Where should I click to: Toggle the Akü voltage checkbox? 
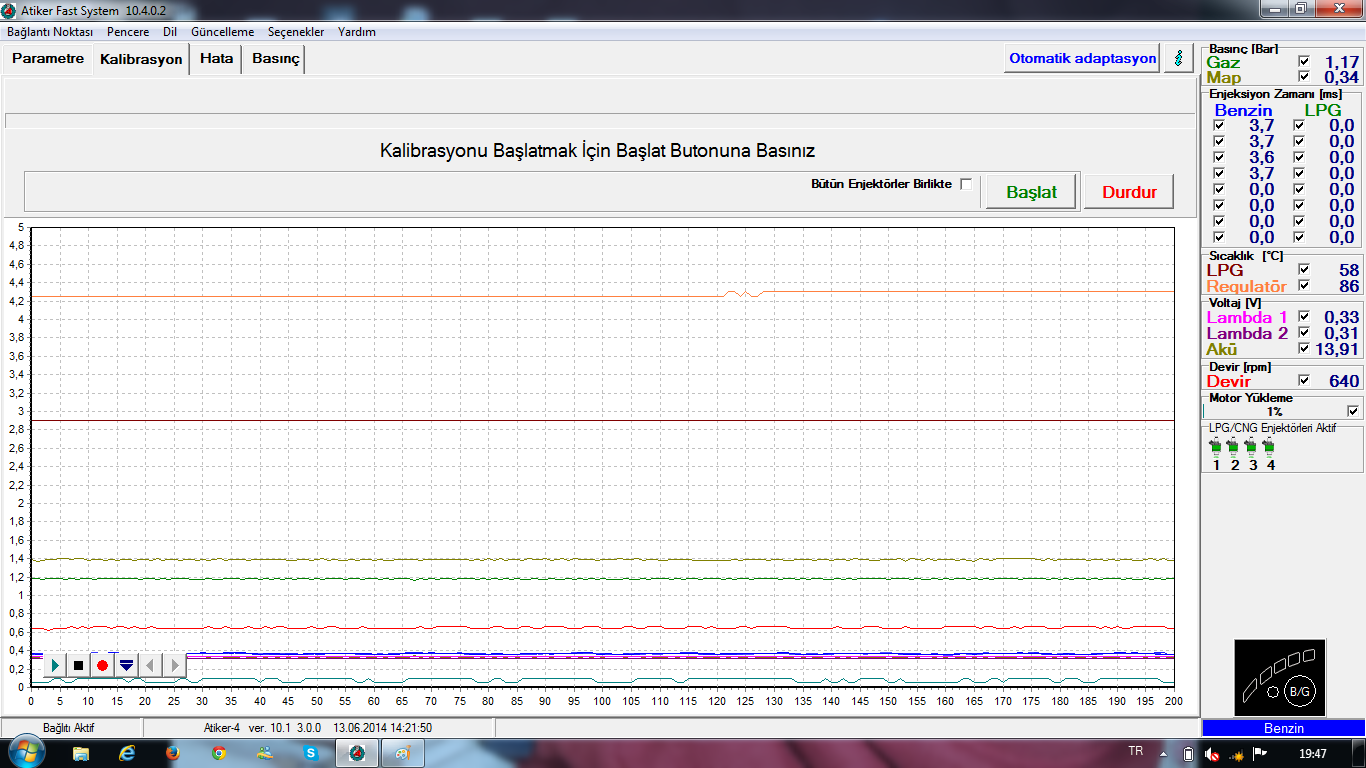click(x=1303, y=349)
